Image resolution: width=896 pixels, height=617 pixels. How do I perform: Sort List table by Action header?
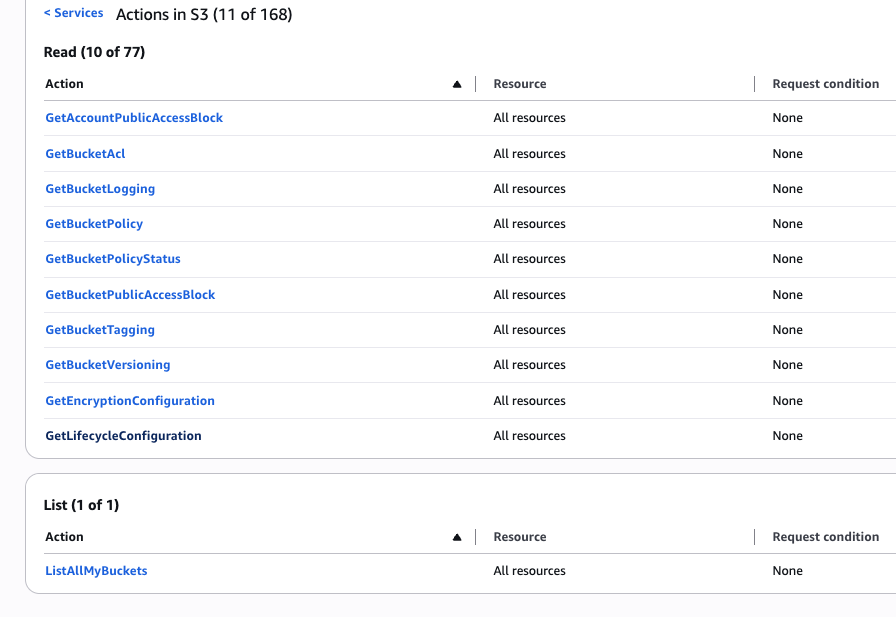(65, 537)
